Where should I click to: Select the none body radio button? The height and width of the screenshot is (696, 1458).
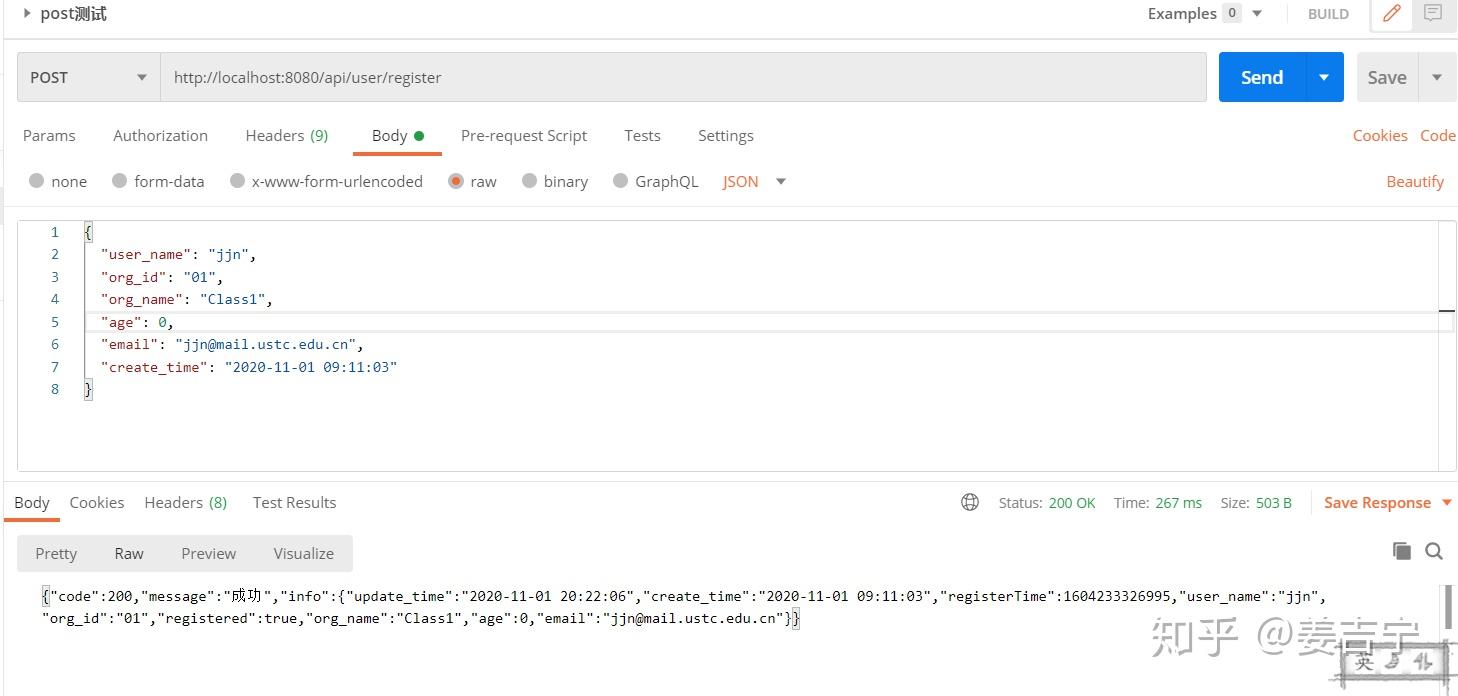[37, 181]
